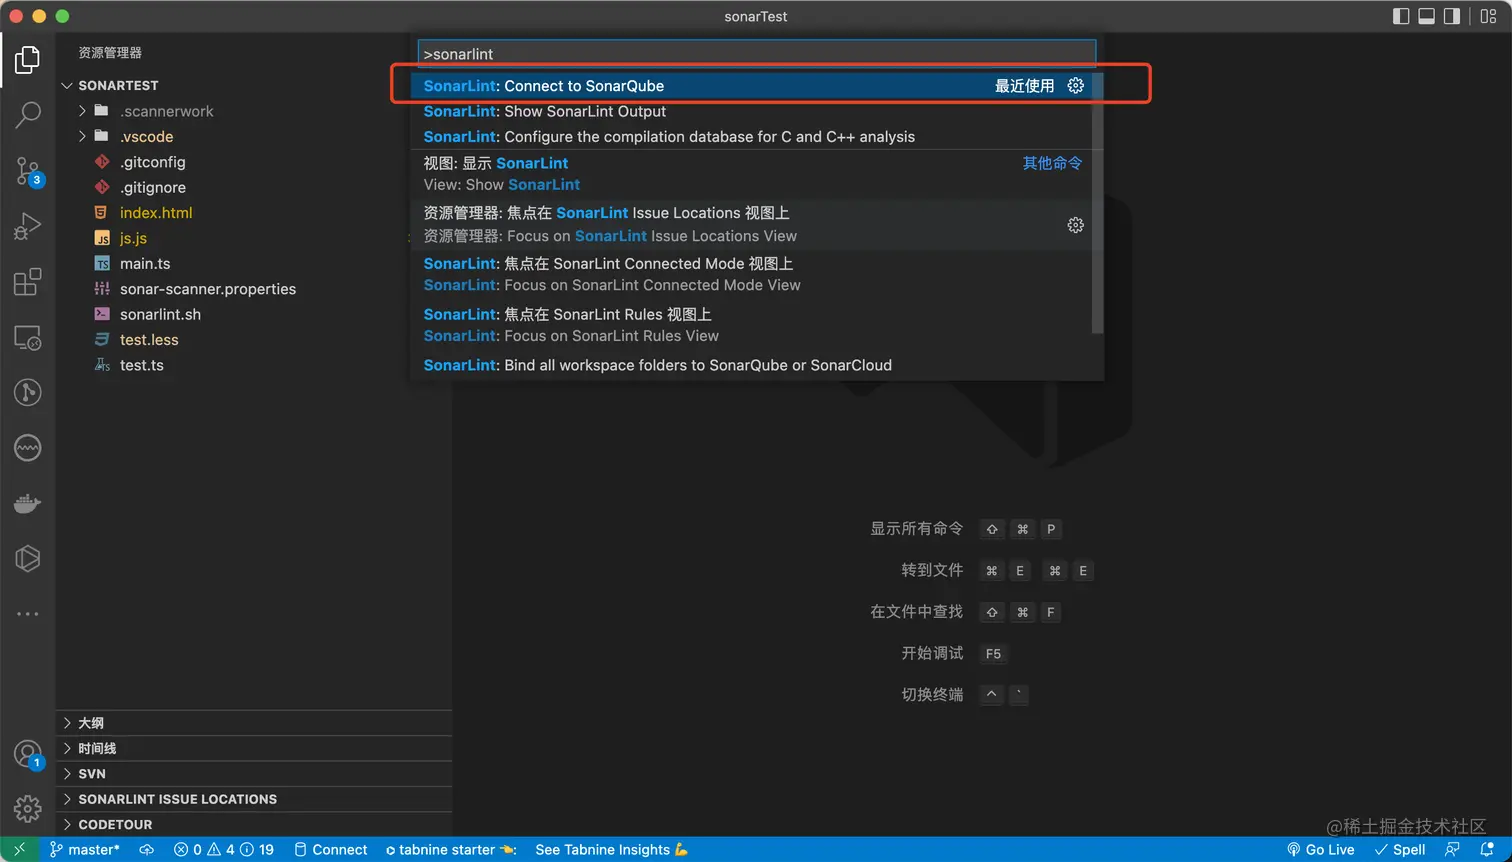
Task: Open the Explorer view in activity bar
Action: [x=27, y=60]
